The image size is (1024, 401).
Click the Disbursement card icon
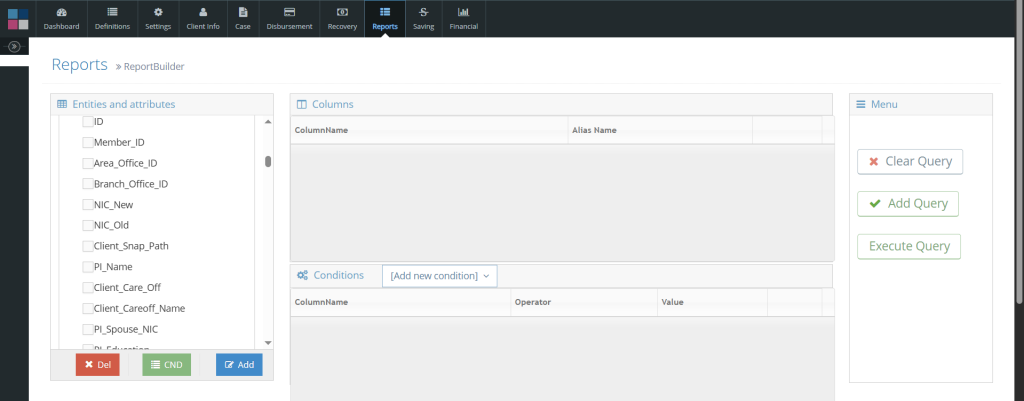(x=290, y=12)
